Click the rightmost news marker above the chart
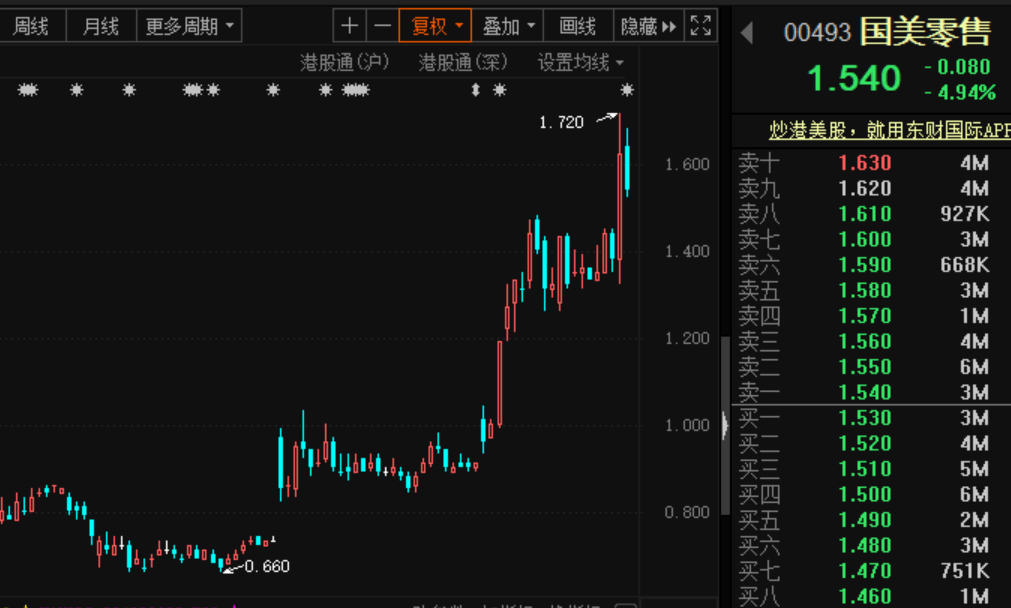Image resolution: width=1011 pixels, height=608 pixels. point(627,91)
